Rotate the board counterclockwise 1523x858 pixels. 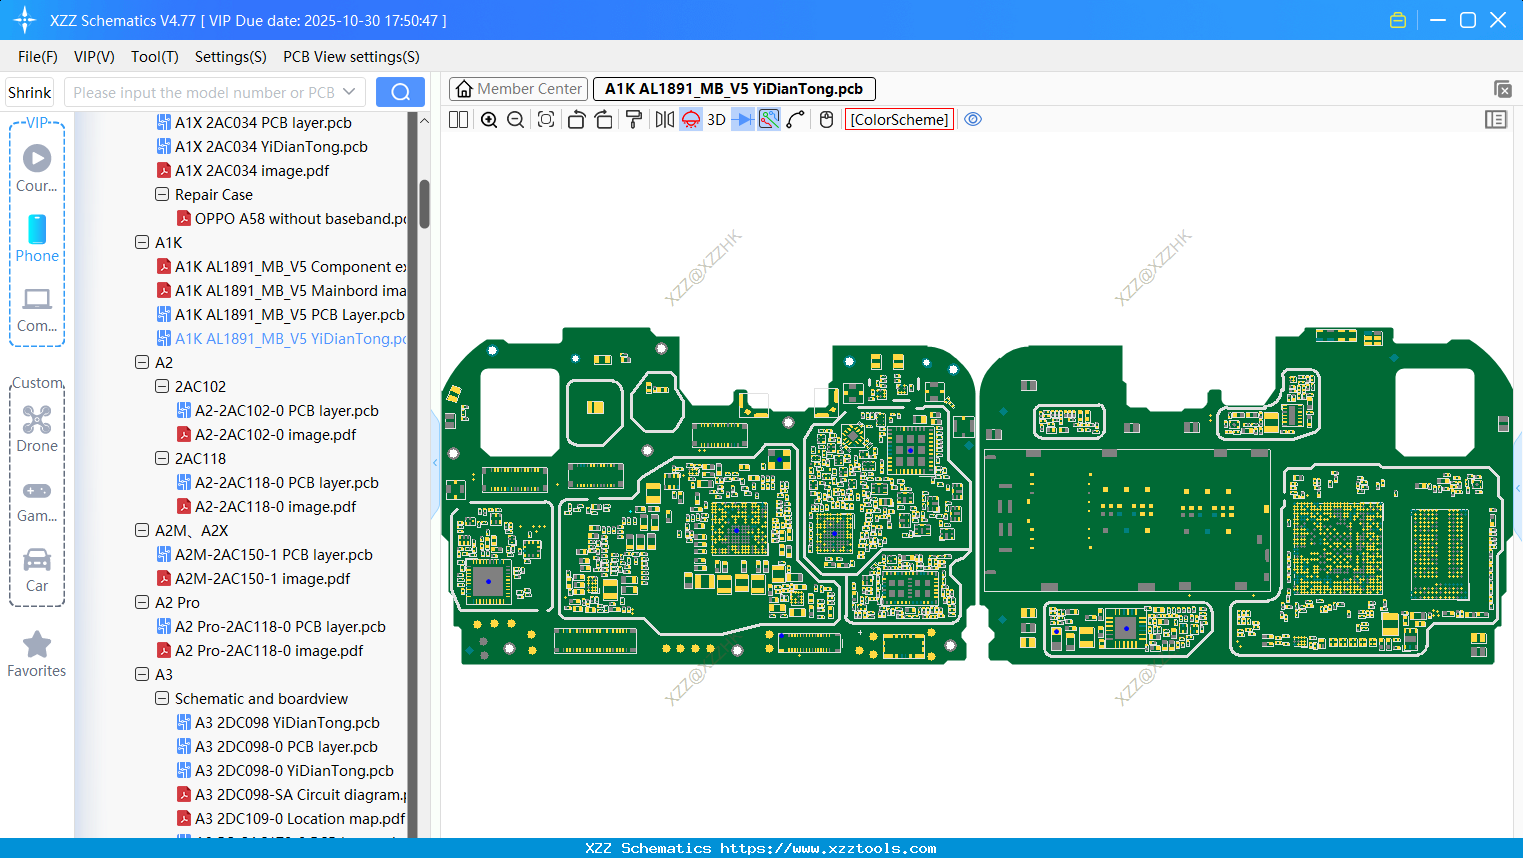[576, 120]
